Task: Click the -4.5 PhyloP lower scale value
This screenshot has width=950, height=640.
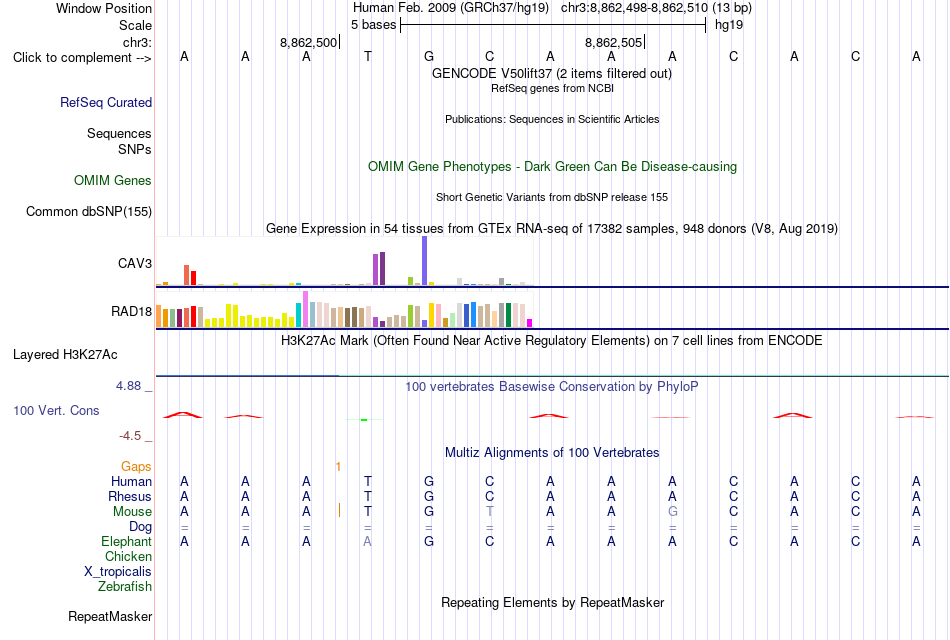Action: [130, 436]
